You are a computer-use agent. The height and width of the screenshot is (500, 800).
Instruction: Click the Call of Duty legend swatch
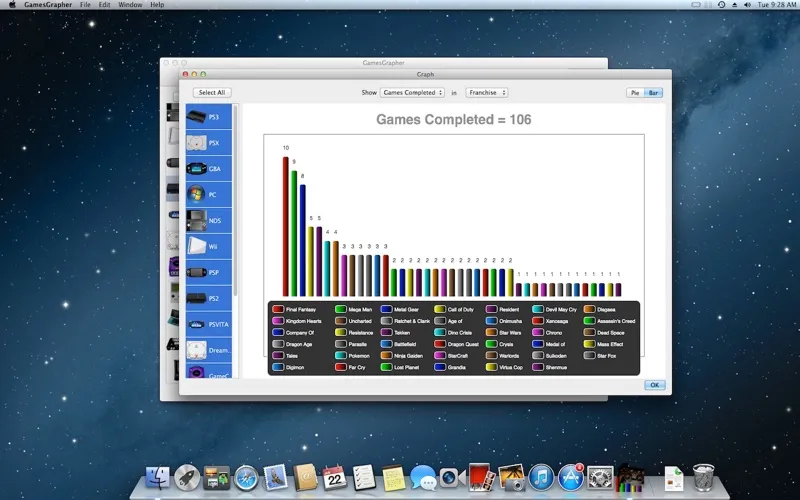pos(440,309)
